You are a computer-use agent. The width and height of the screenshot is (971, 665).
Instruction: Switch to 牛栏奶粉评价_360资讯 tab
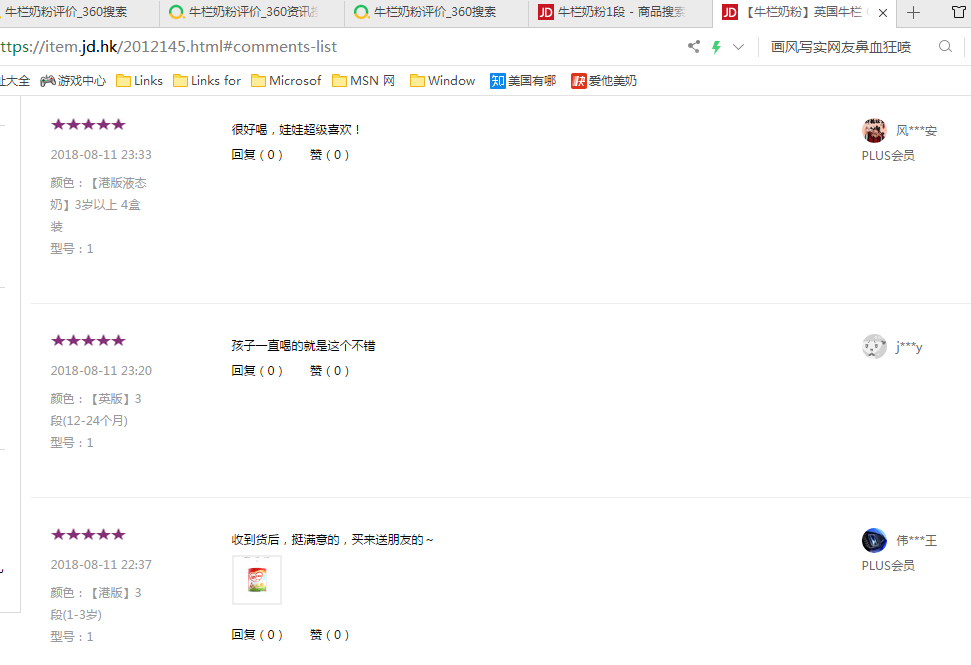point(252,13)
